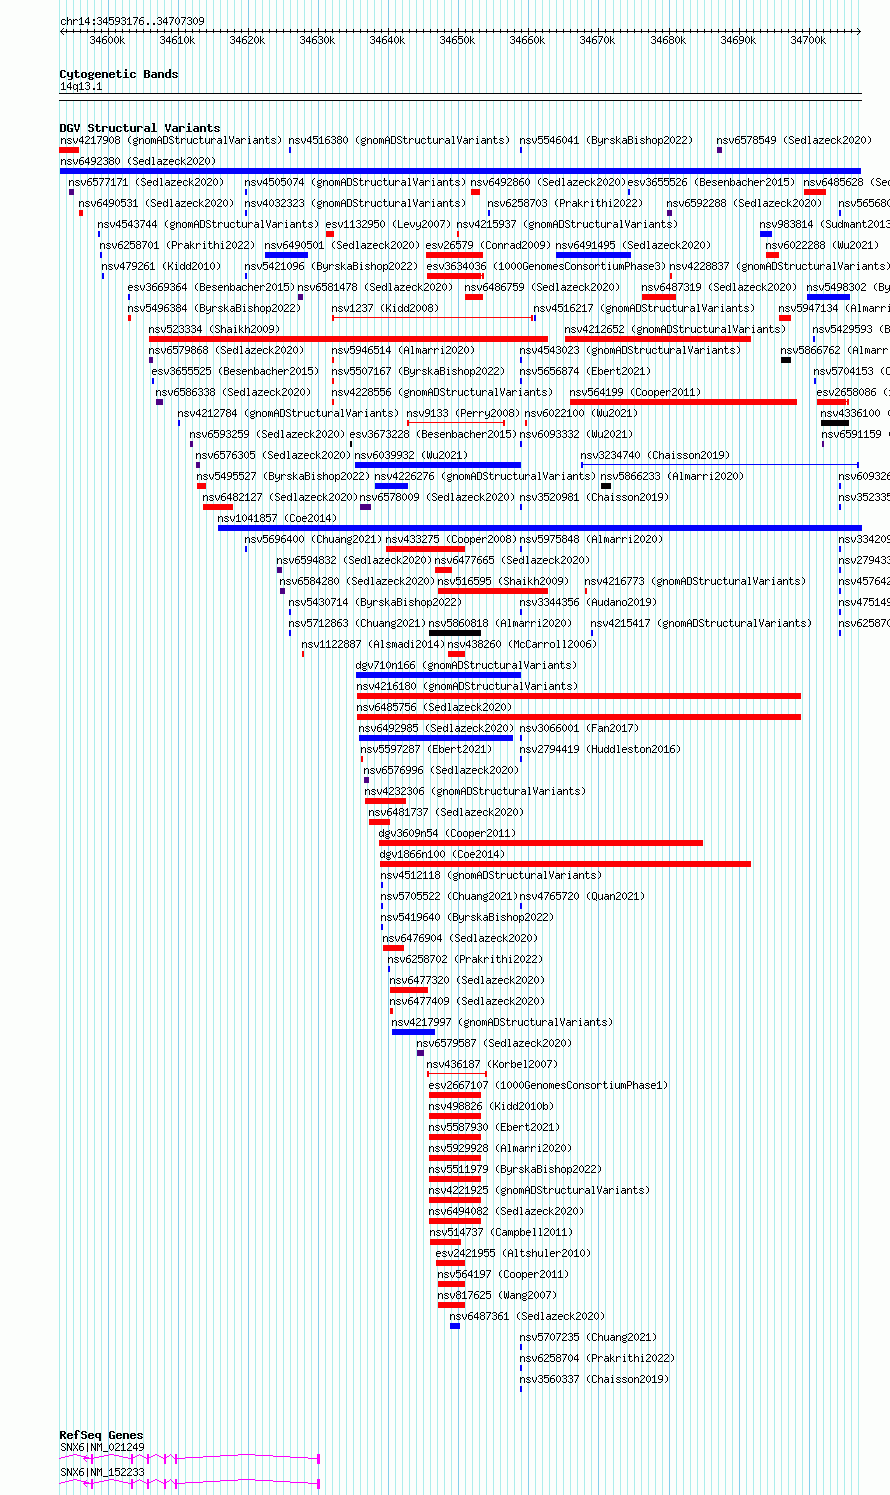Click esv26579 (Conrad2009) label
The width and height of the screenshot is (890, 1495).
pos(487,245)
